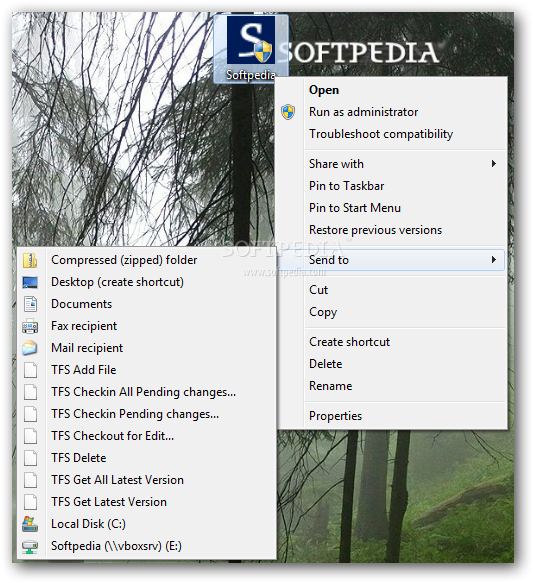The height and width of the screenshot is (583, 534).
Task: Click the file icon beside TFS Checkout for Edit
Action: pyautogui.click(x=30, y=436)
